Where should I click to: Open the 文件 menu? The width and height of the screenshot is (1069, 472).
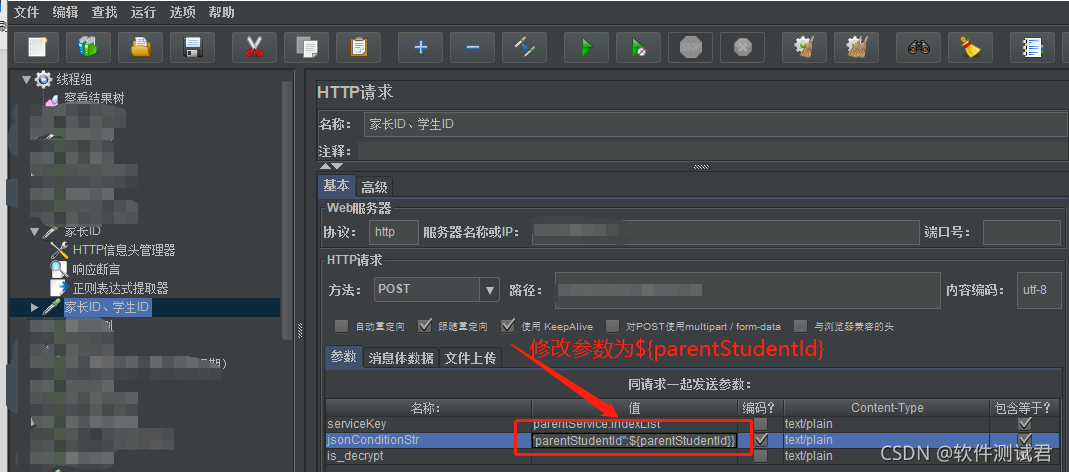point(27,12)
